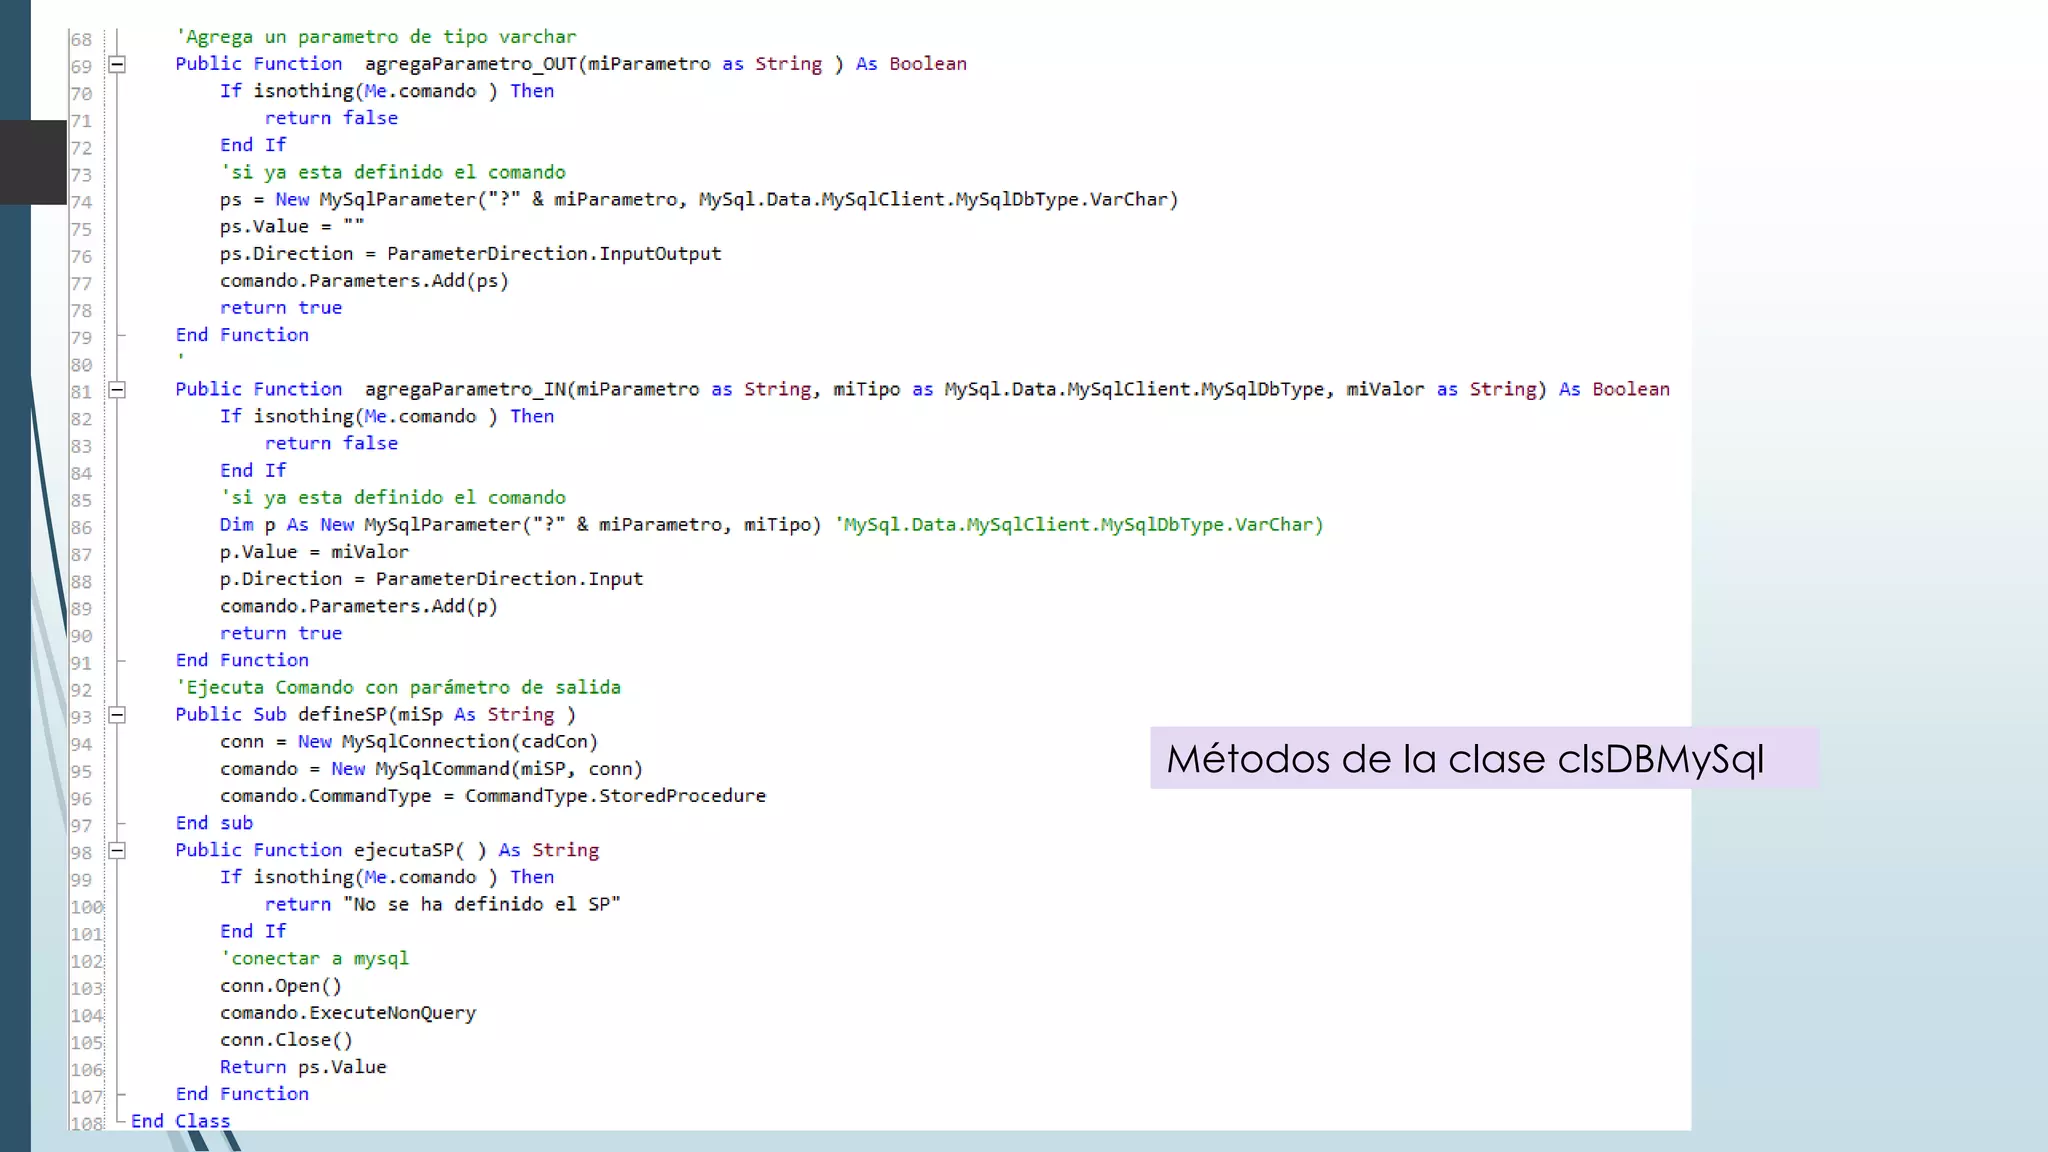Click 'return "No se ha definido el SP"' line
Image resolution: width=2048 pixels, height=1152 pixels.
pyautogui.click(x=442, y=904)
